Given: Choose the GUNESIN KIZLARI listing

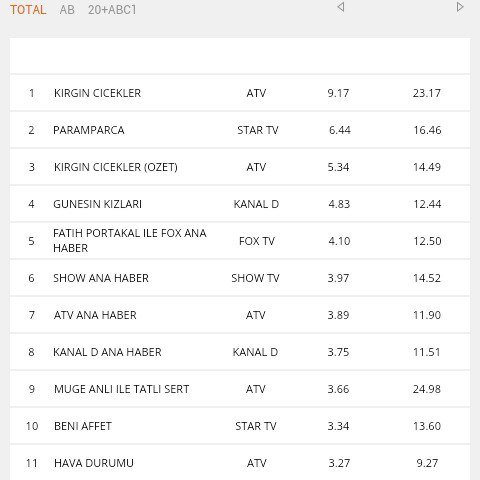Looking at the screenshot, I should pos(240,204).
